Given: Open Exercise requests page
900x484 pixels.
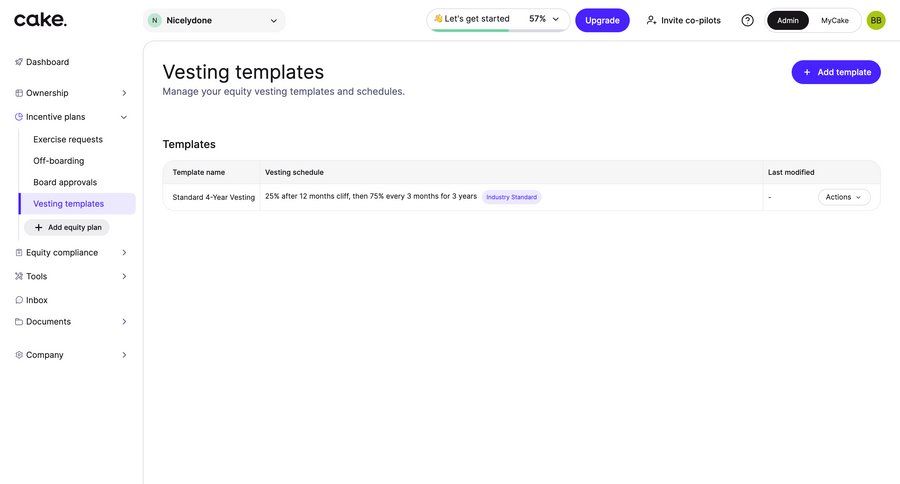Looking at the screenshot, I should coord(68,140).
